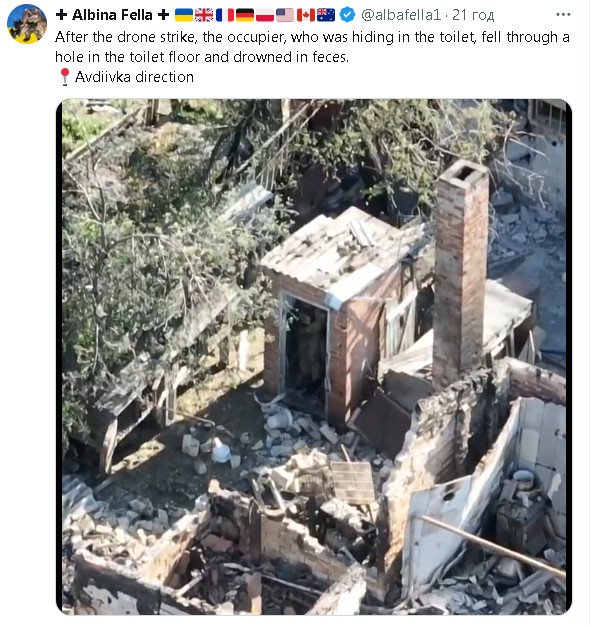
Task: Open the tweet via the 21 год timestamp
Action: tap(473, 15)
